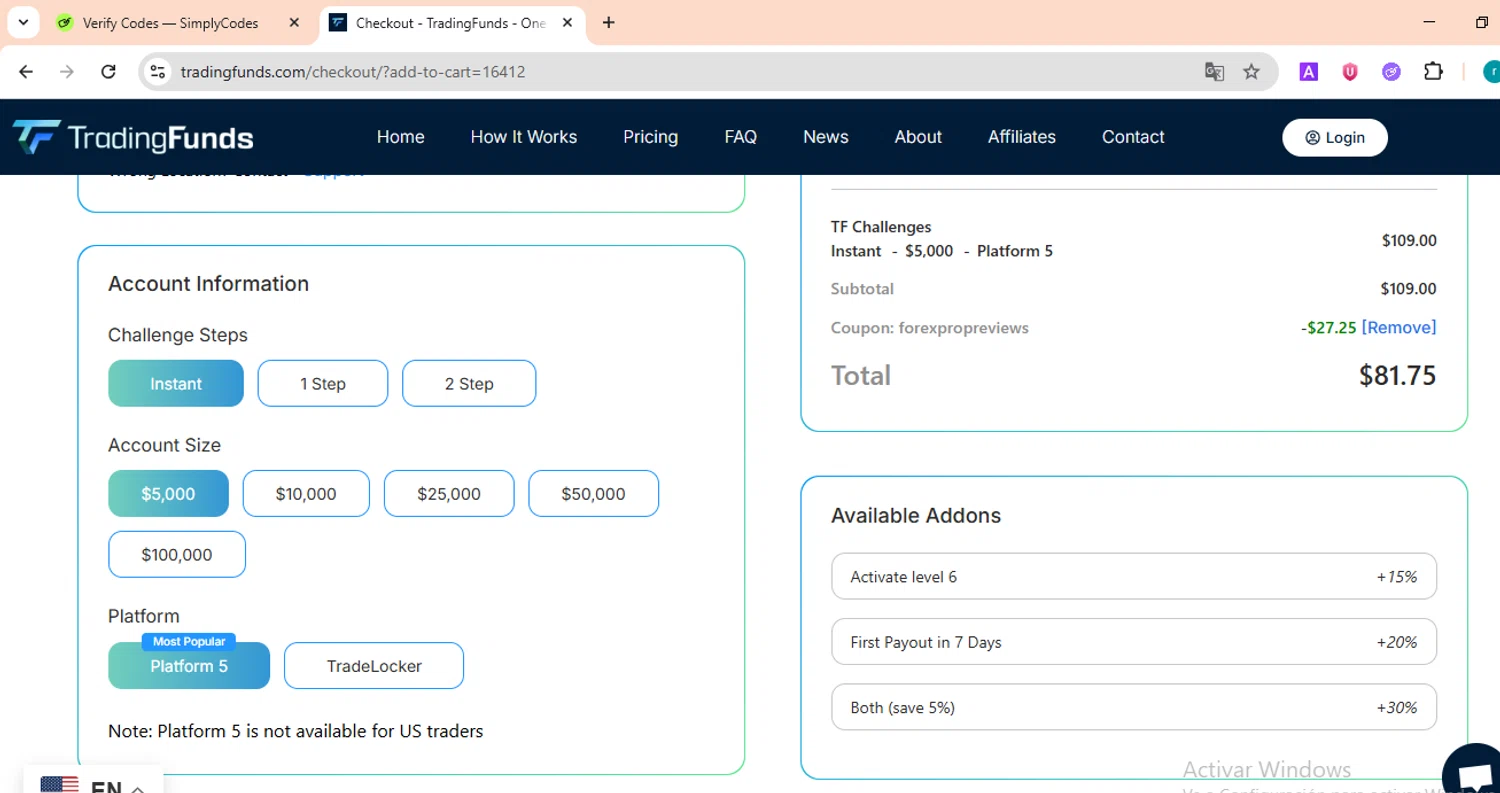Bookmark this page with star icon

pos(1251,72)
